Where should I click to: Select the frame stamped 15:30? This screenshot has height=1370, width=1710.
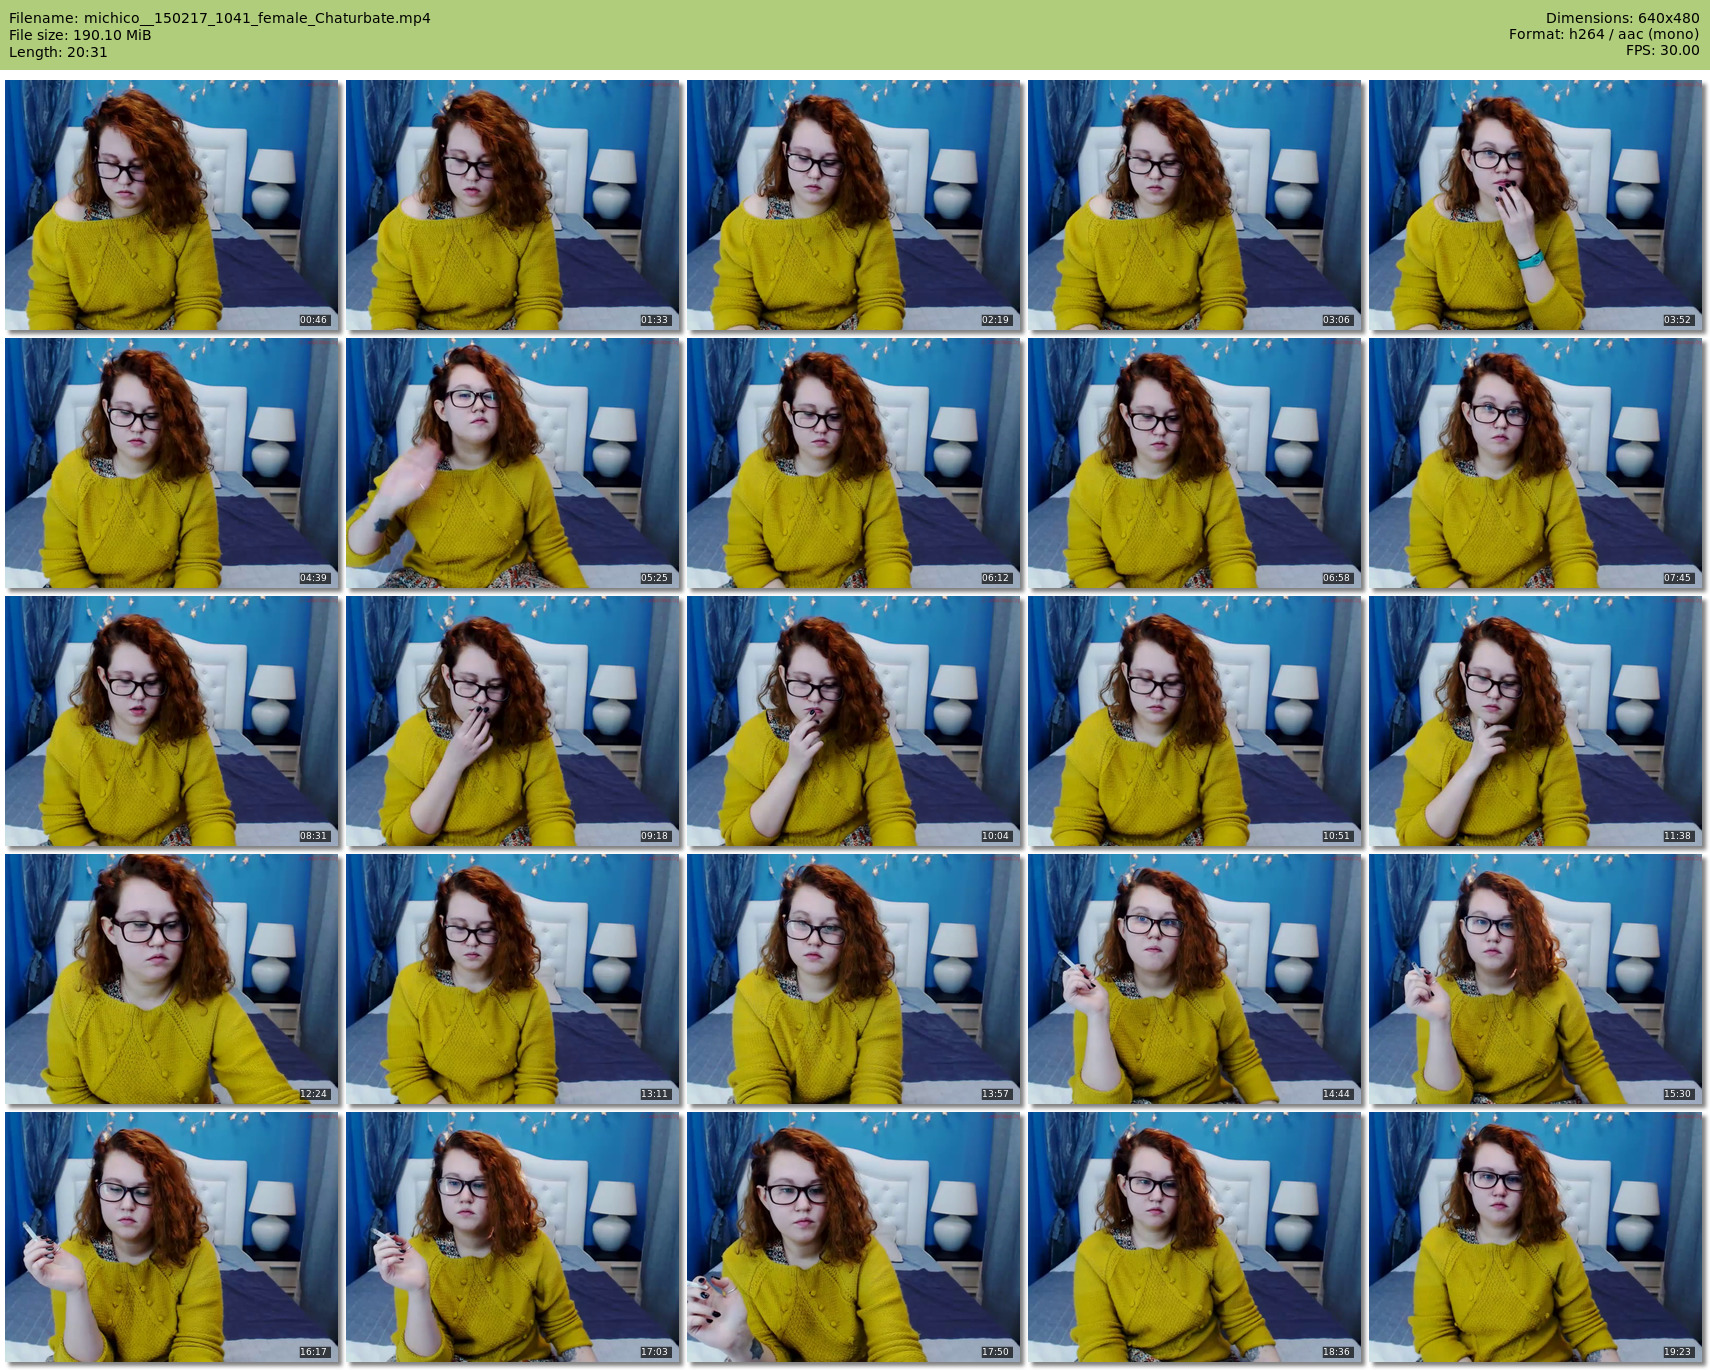point(1536,979)
